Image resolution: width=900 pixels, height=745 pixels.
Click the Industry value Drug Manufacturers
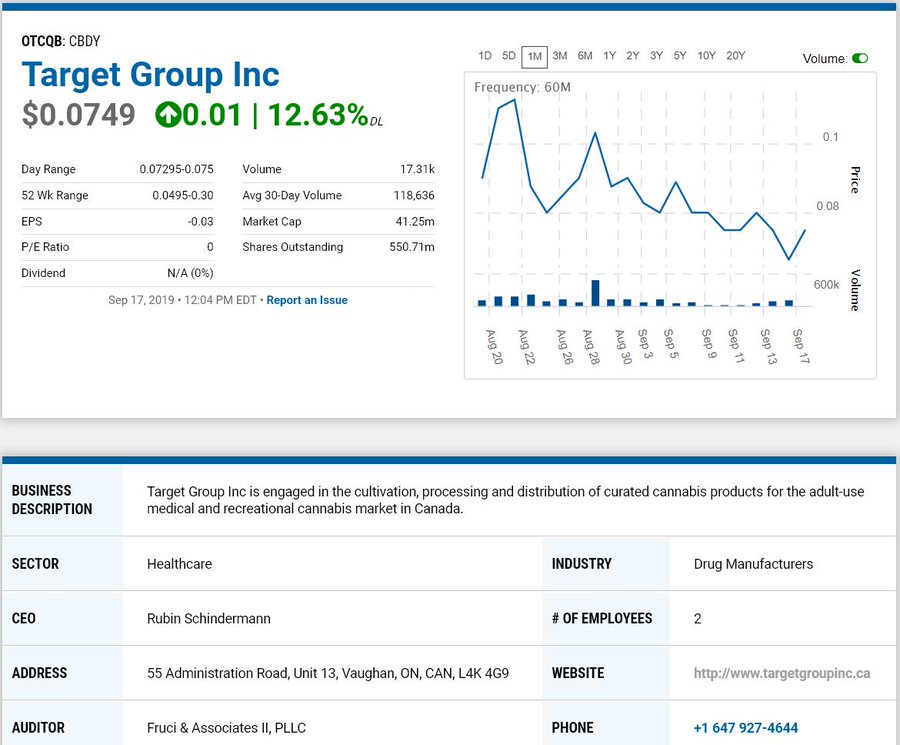753,564
